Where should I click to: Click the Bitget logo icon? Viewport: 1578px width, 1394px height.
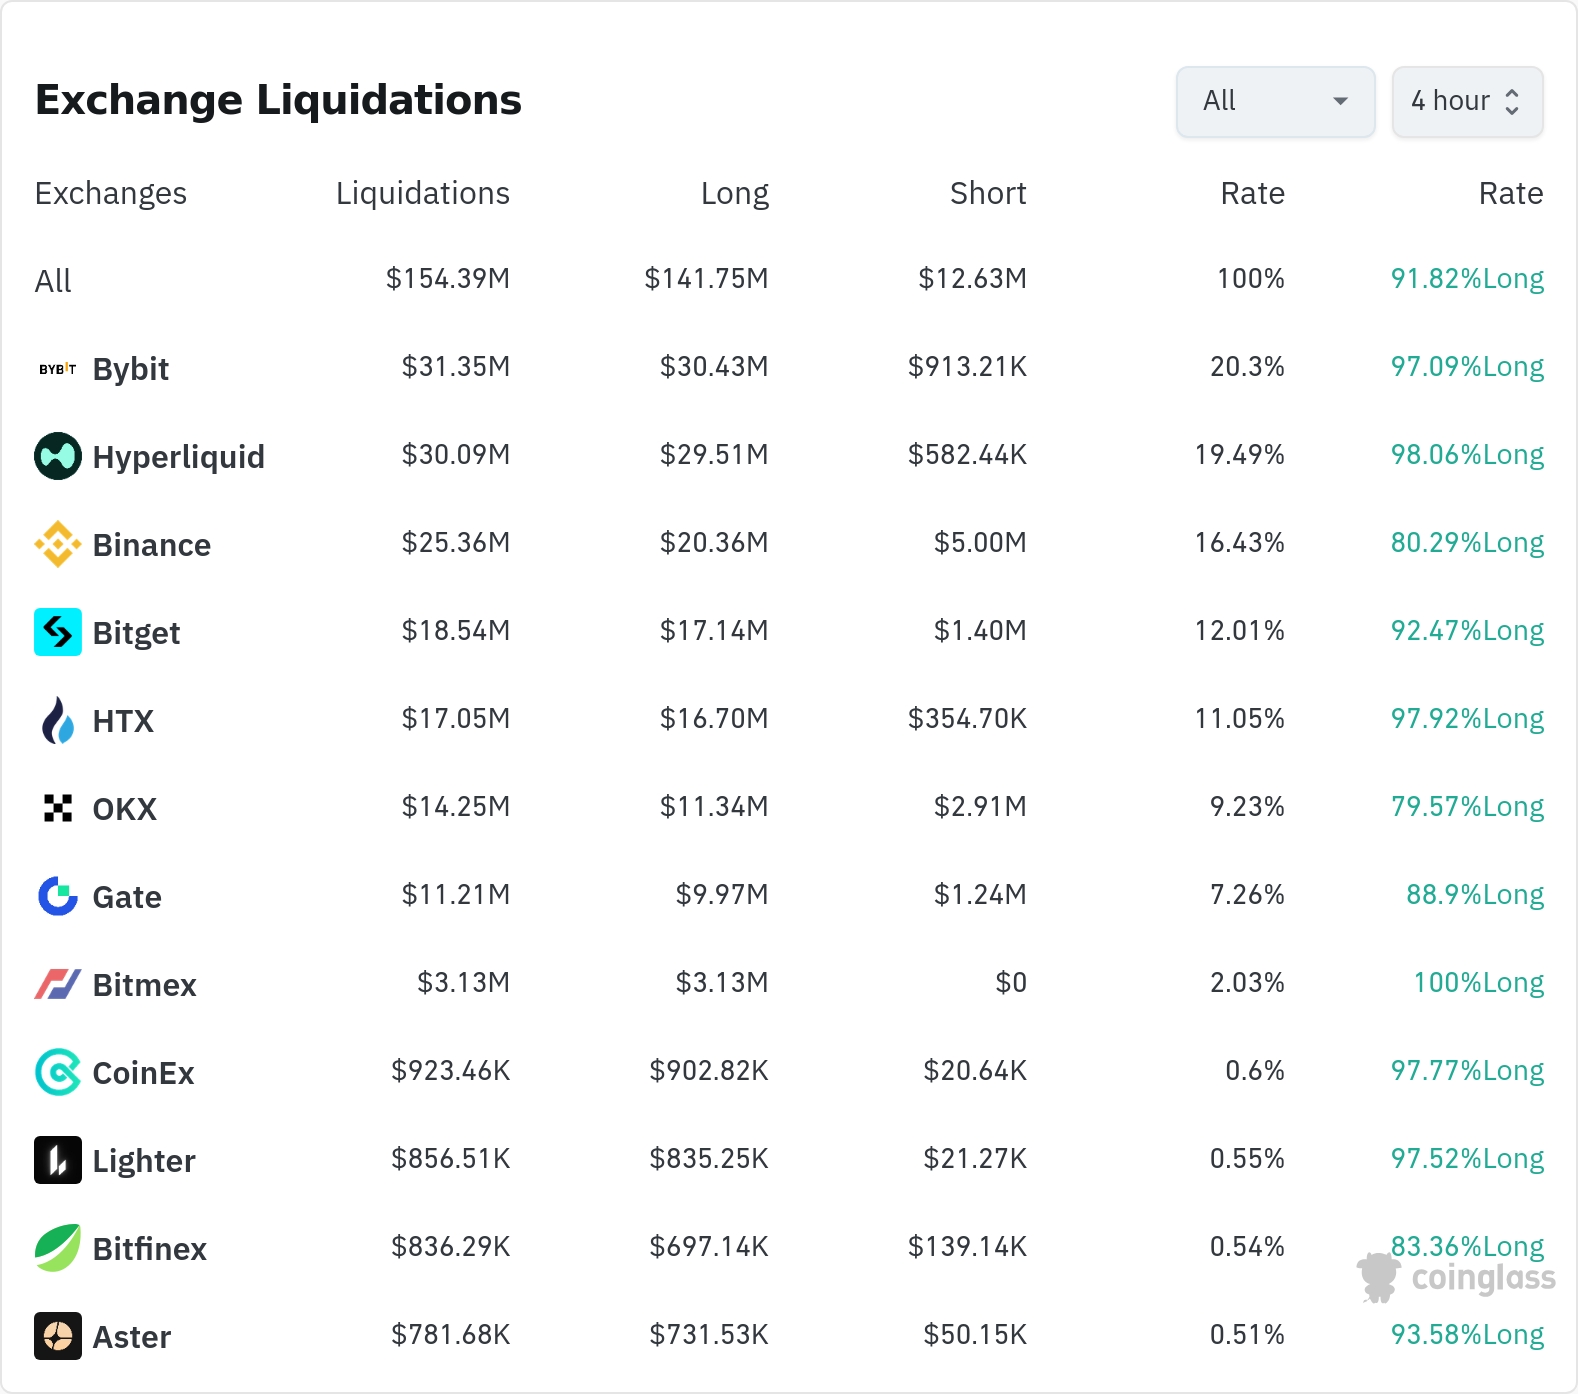click(x=57, y=632)
